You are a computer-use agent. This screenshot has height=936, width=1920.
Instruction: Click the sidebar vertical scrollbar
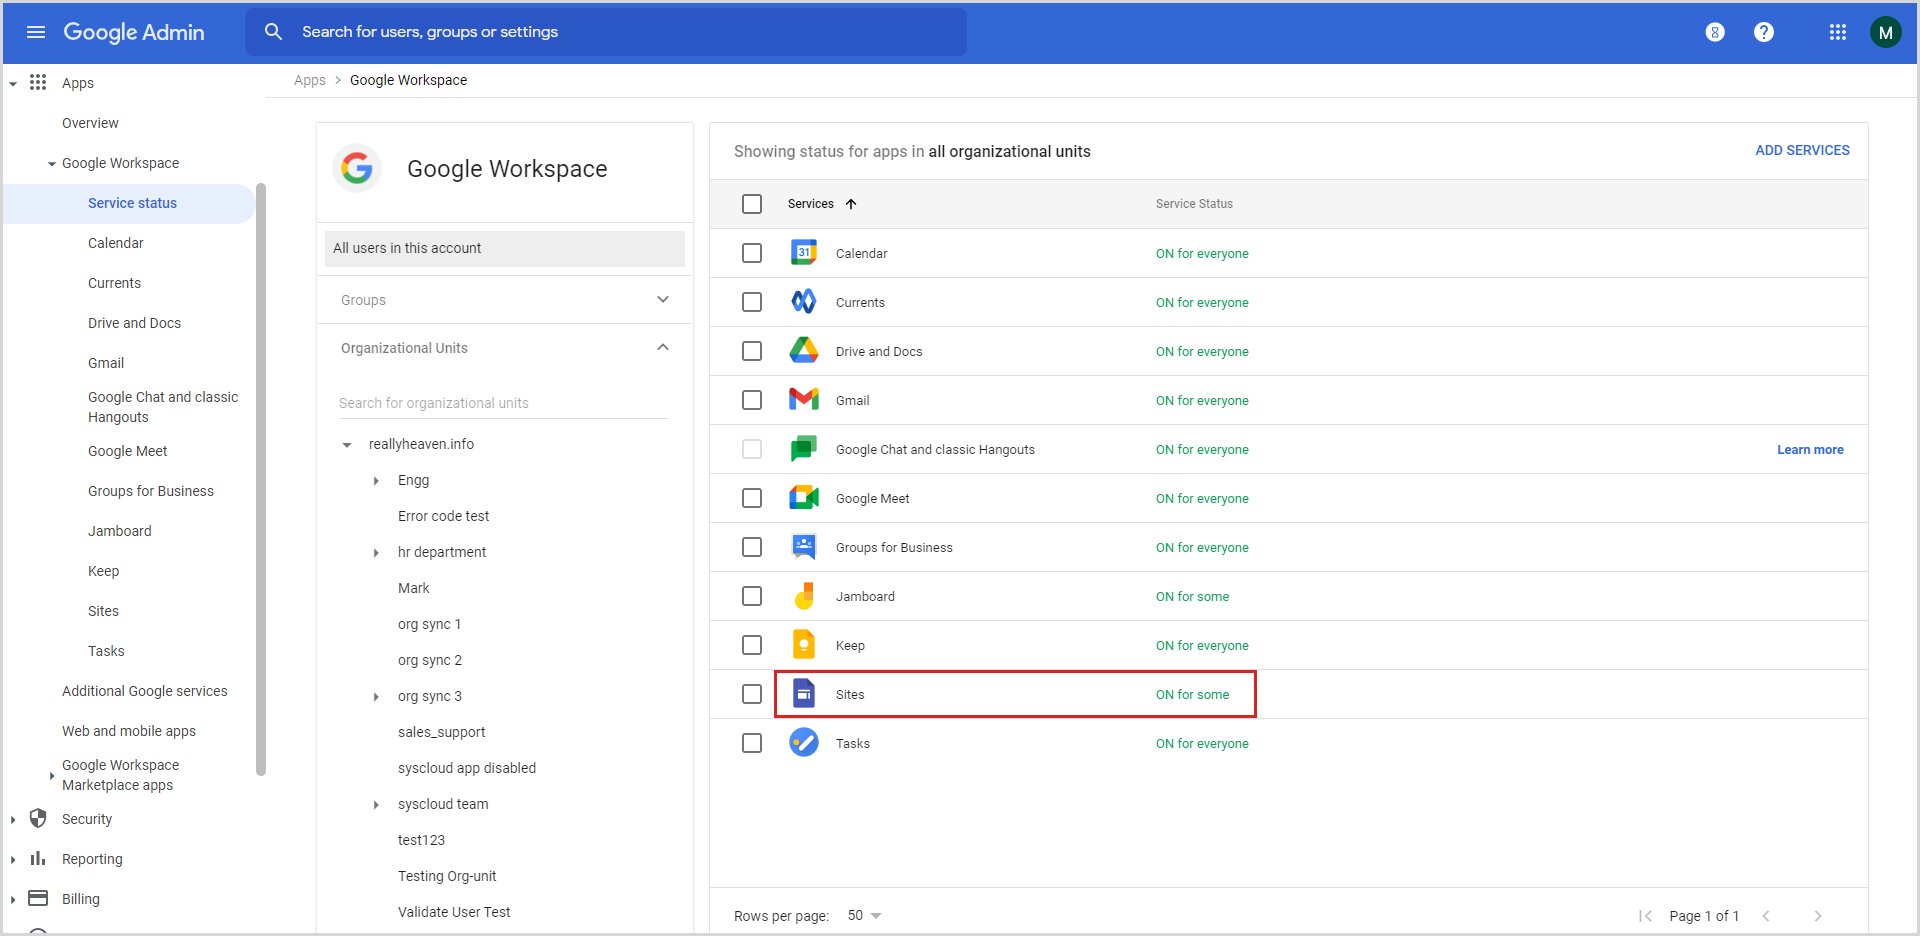click(x=261, y=478)
